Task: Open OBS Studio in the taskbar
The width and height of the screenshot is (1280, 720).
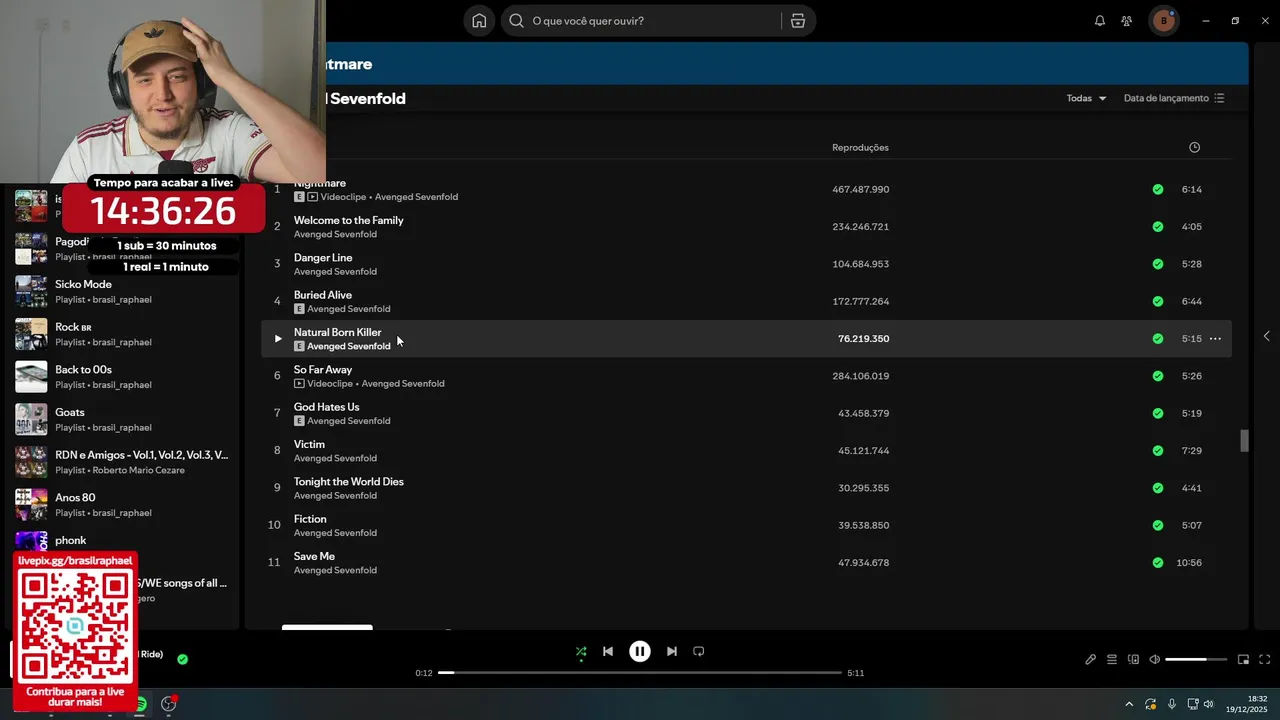Action: 168,704
